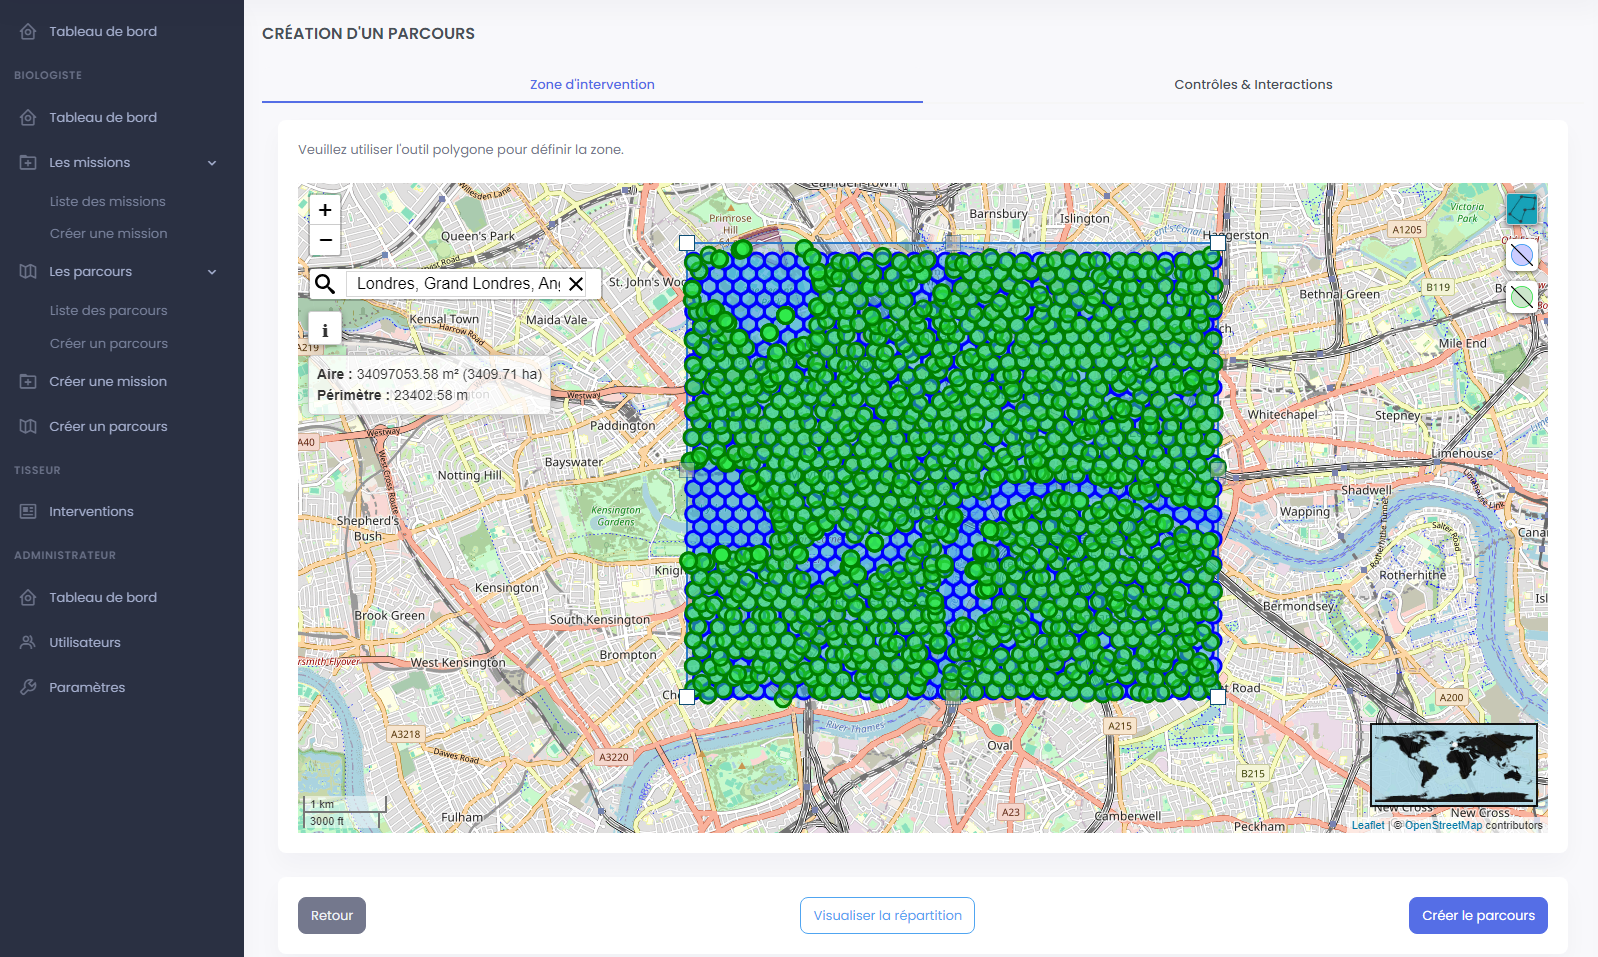
Task: Click Visualiser la répartition button
Action: [887, 915]
